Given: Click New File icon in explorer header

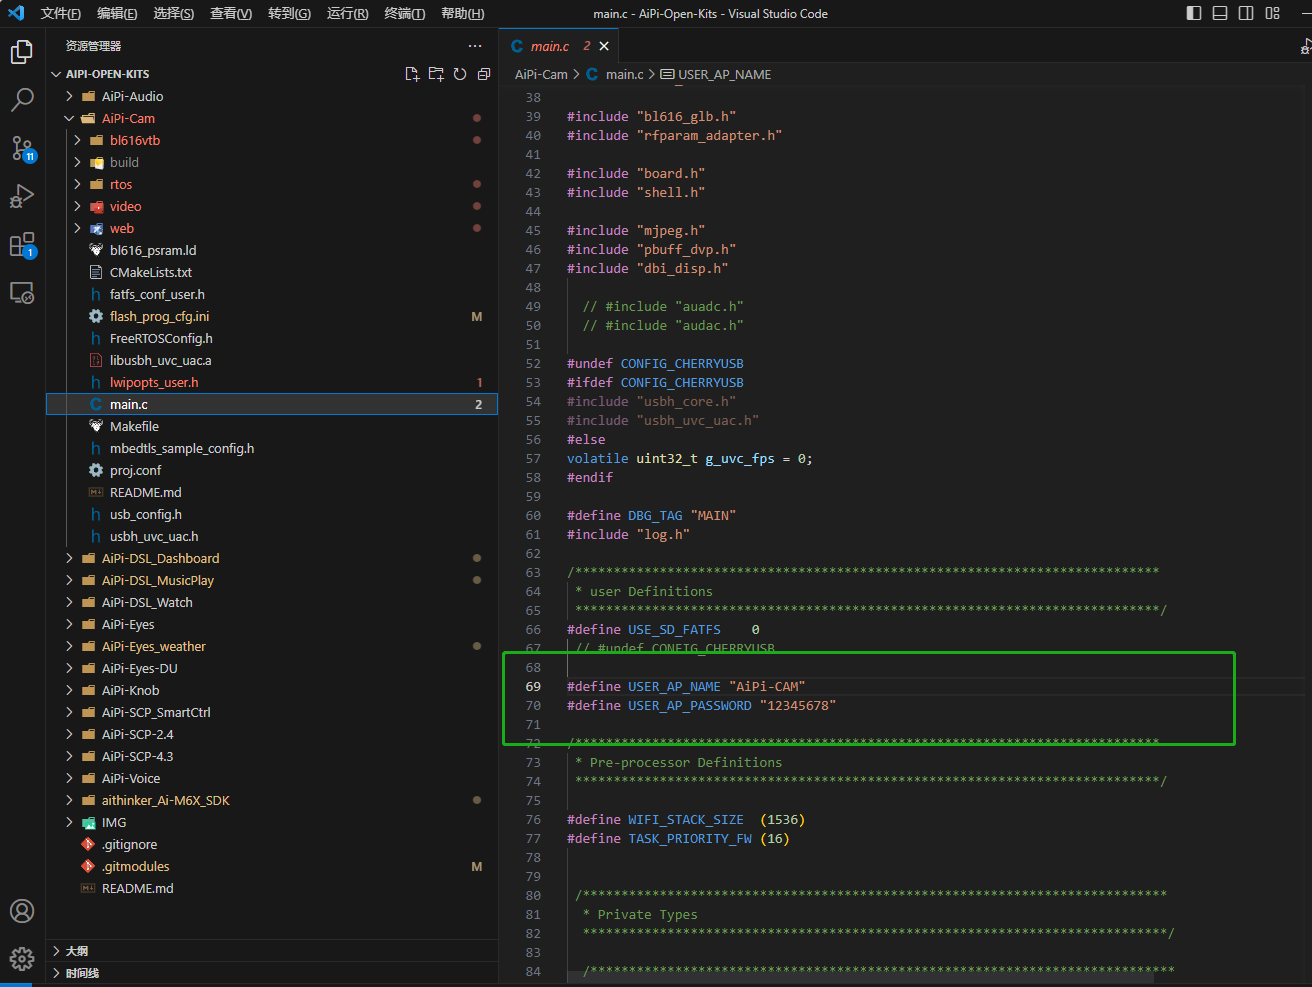Looking at the screenshot, I should tap(412, 74).
